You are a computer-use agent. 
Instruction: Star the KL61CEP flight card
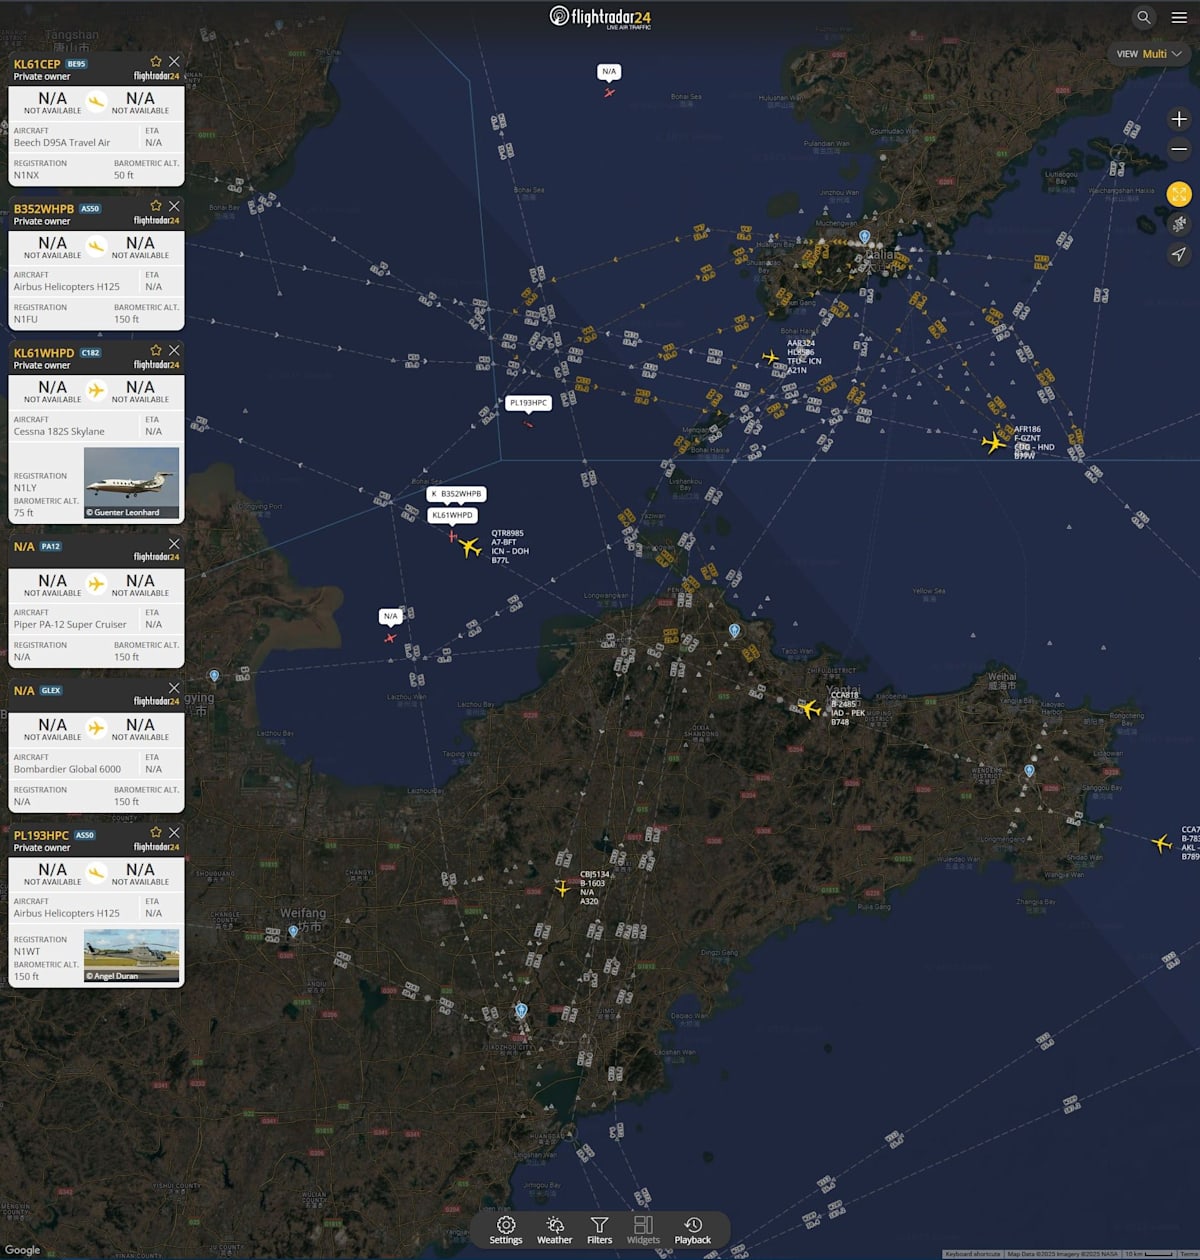[156, 62]
